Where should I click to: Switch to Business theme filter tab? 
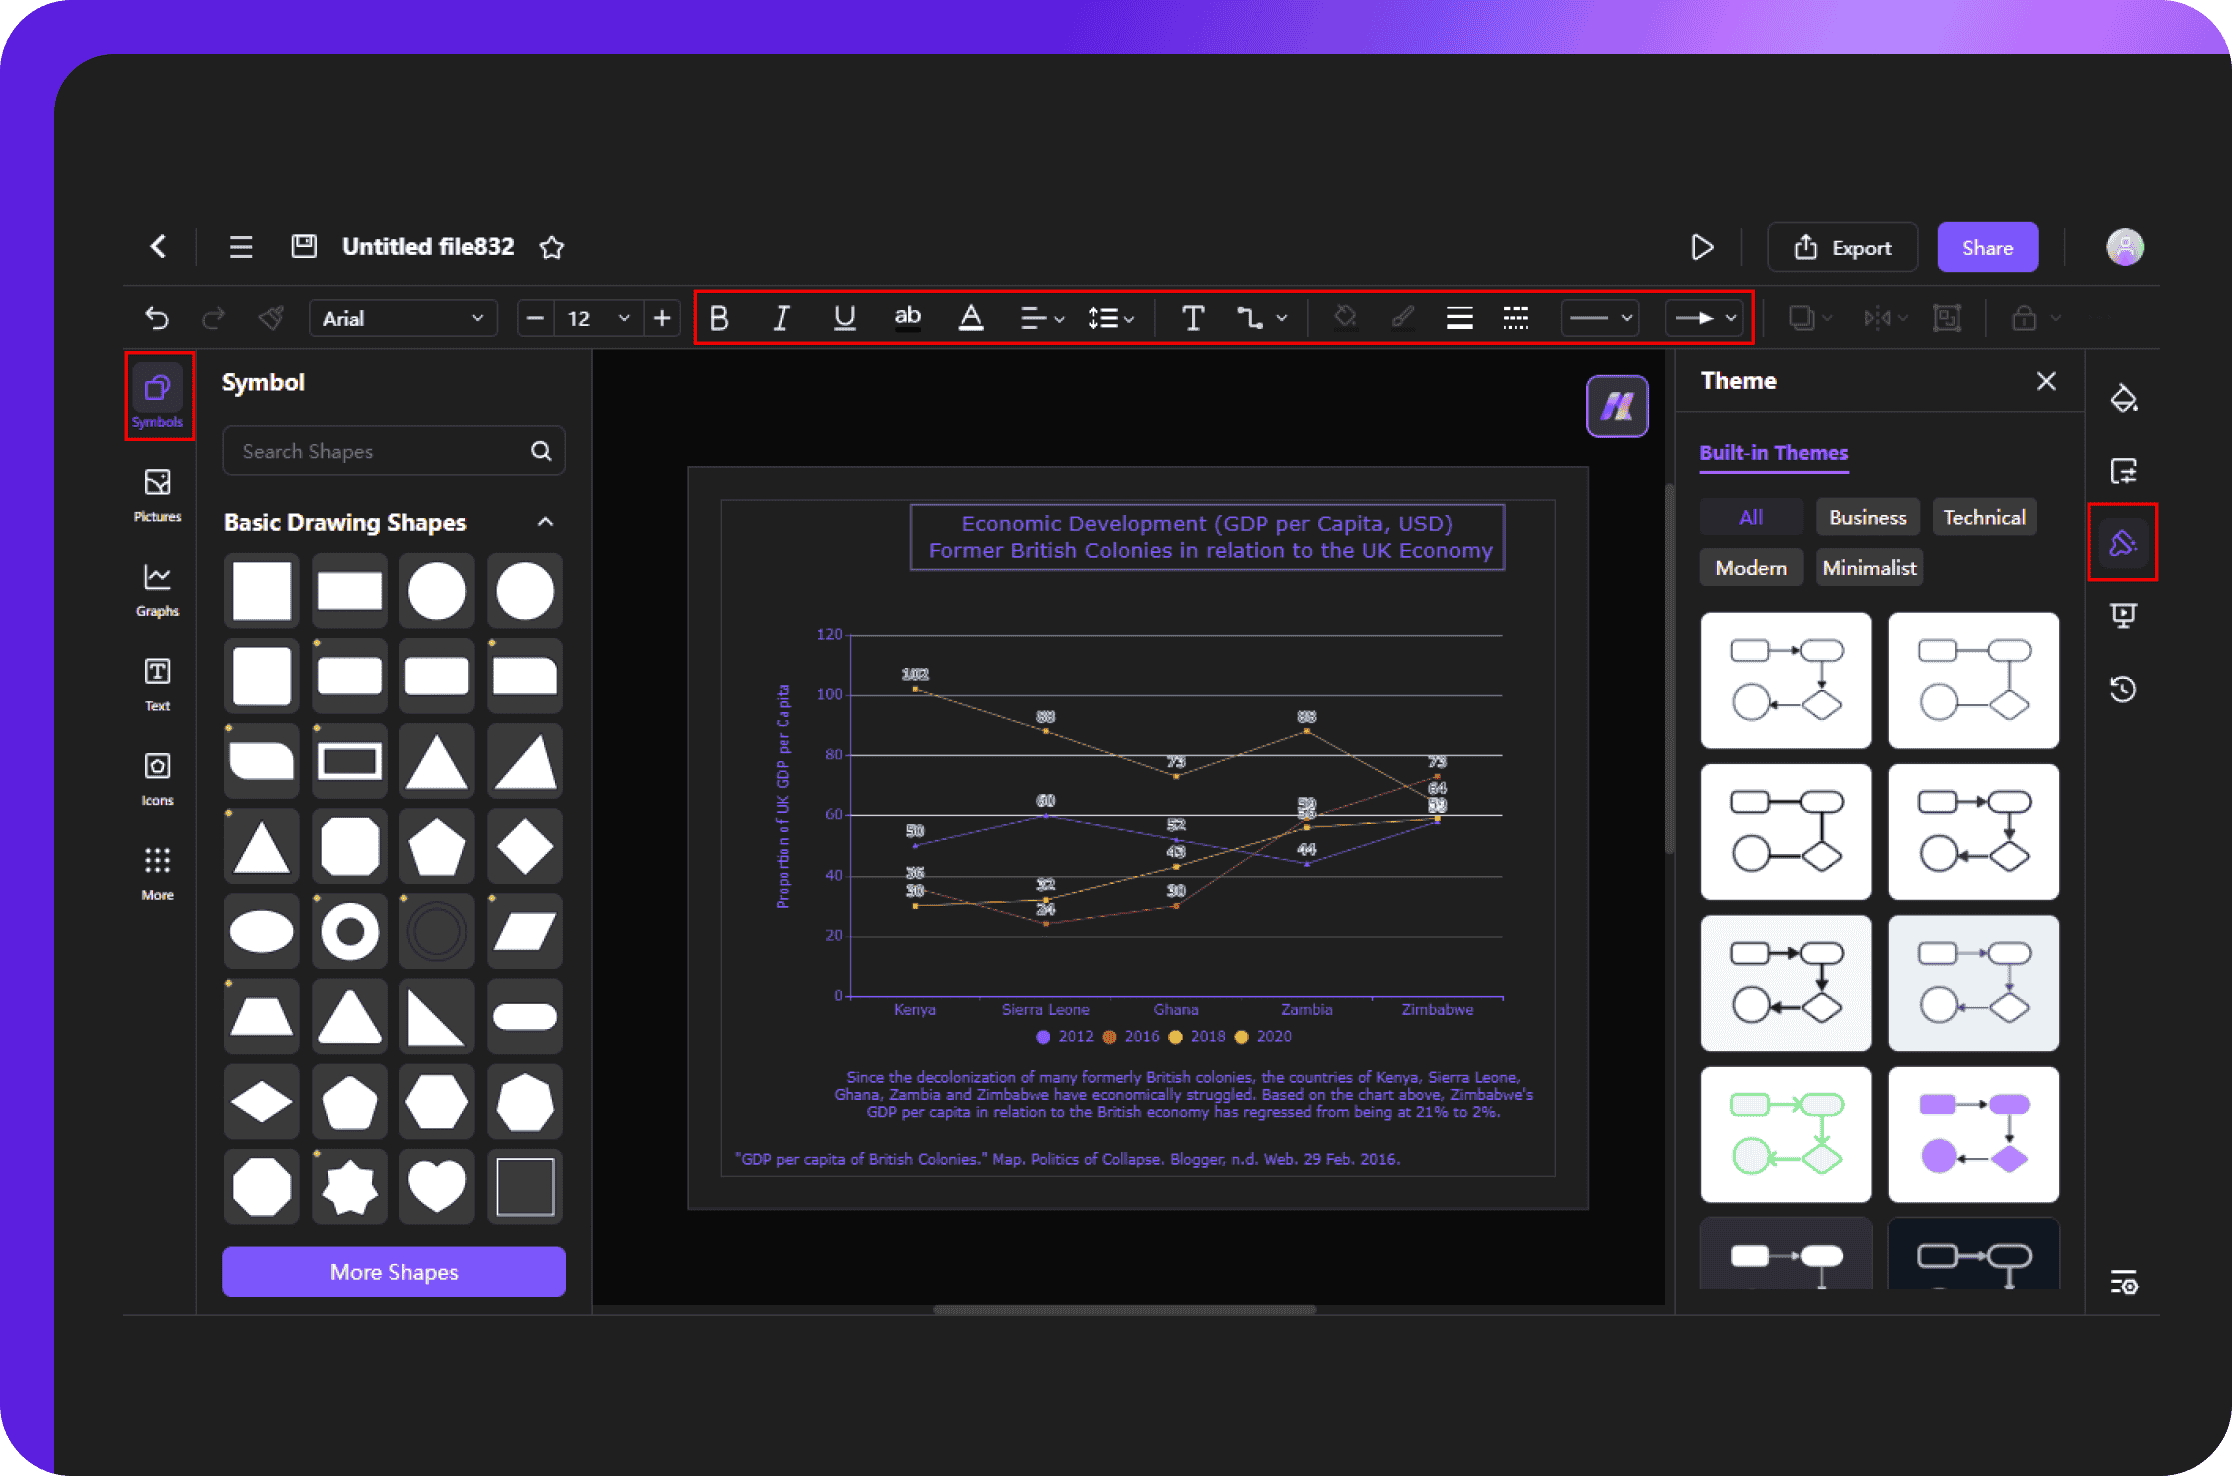[x=1865, y=514]
